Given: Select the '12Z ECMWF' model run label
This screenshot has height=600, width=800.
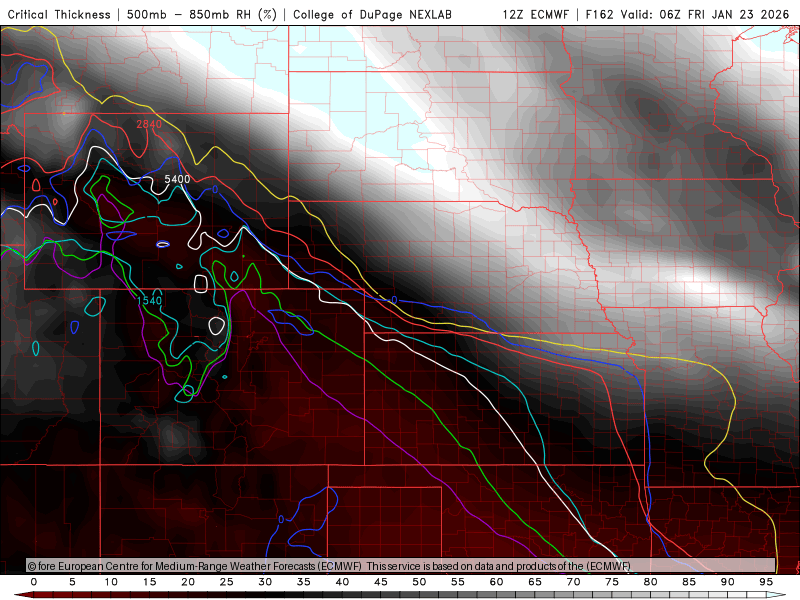Looking at the screenshot, I should [535, 14].
